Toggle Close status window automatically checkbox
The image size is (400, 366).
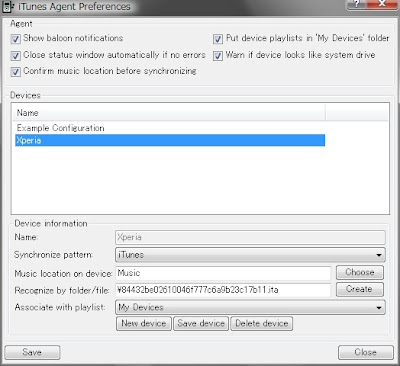16,56
